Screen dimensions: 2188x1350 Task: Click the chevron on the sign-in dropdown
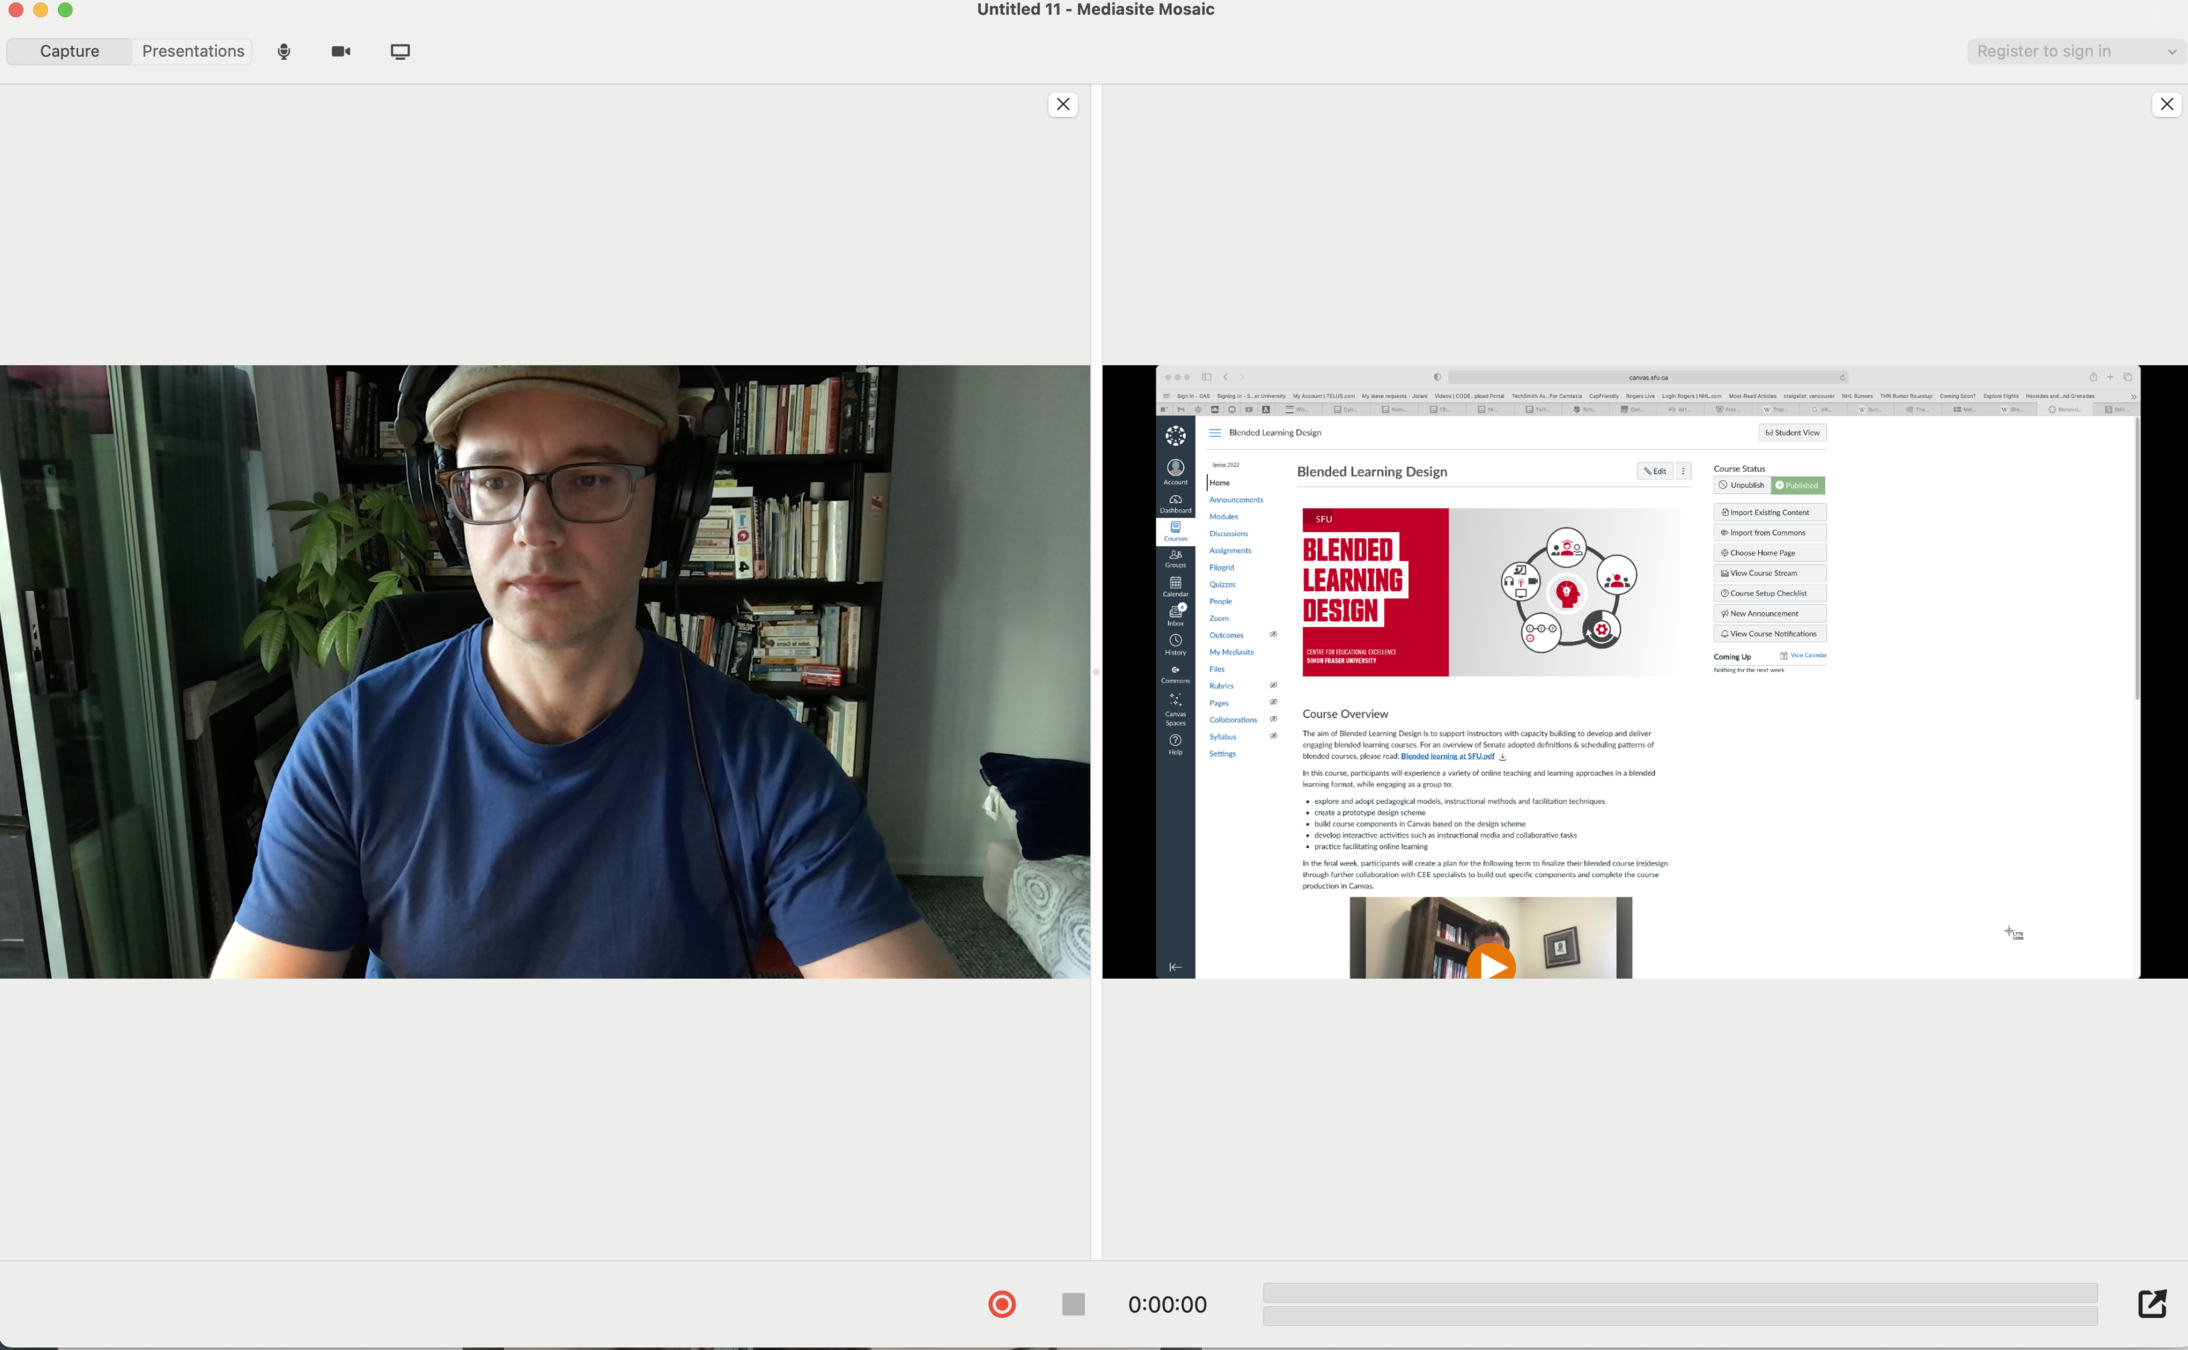[2172, 52]
